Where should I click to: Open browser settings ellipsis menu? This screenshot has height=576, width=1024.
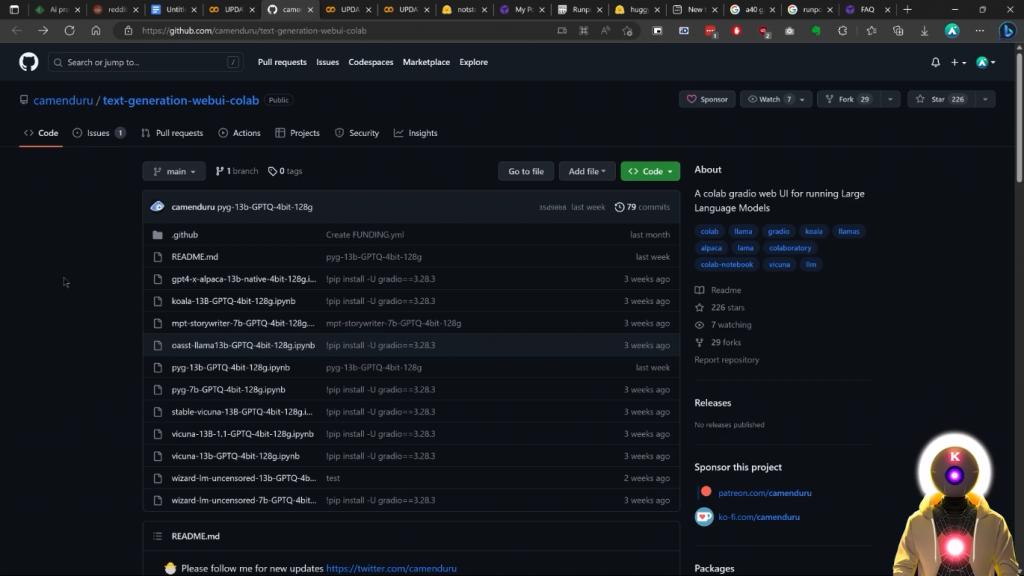coord(980,31)
